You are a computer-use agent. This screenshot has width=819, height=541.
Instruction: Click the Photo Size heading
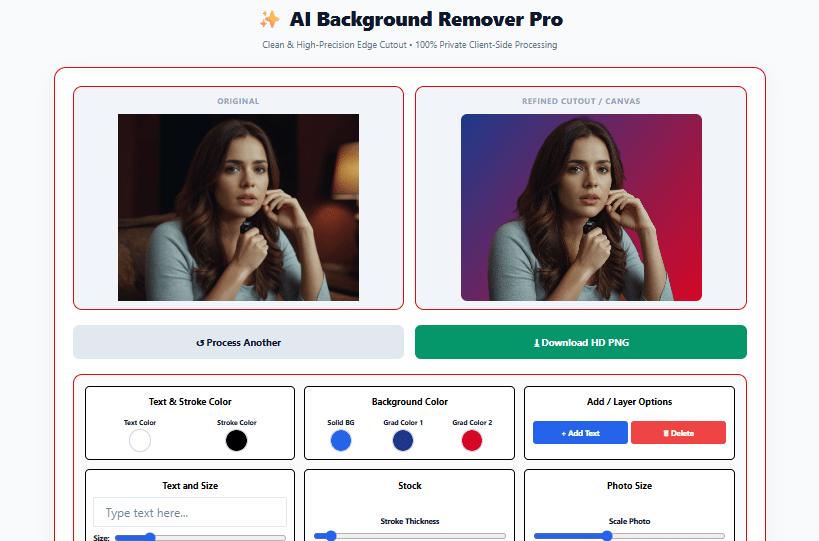(629, 486)
